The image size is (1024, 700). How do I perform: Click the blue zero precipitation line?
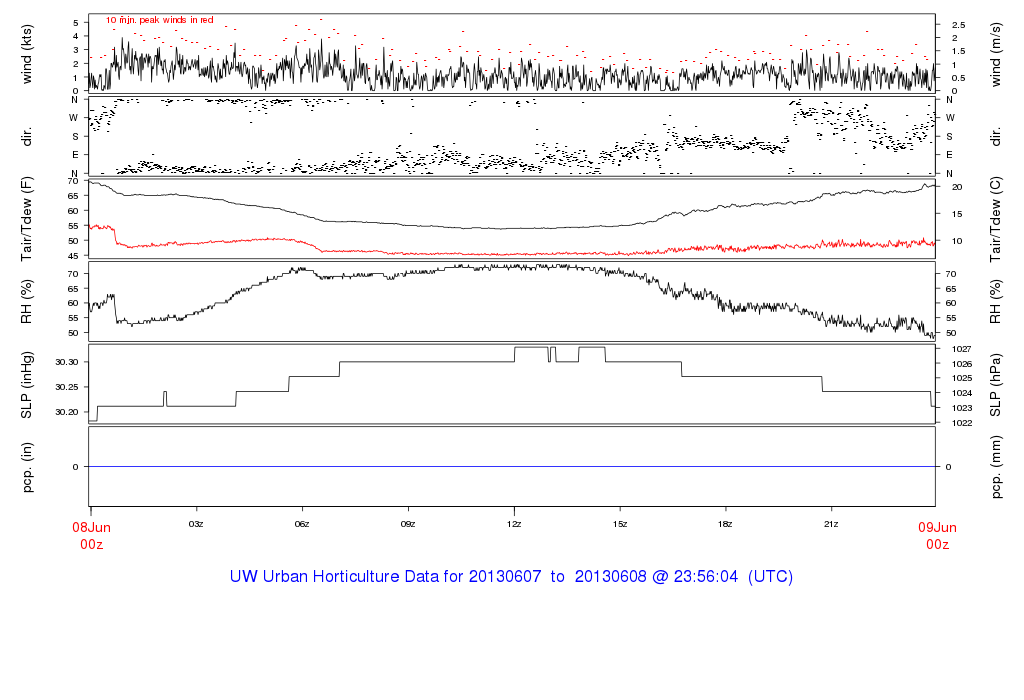click(512, 466)
